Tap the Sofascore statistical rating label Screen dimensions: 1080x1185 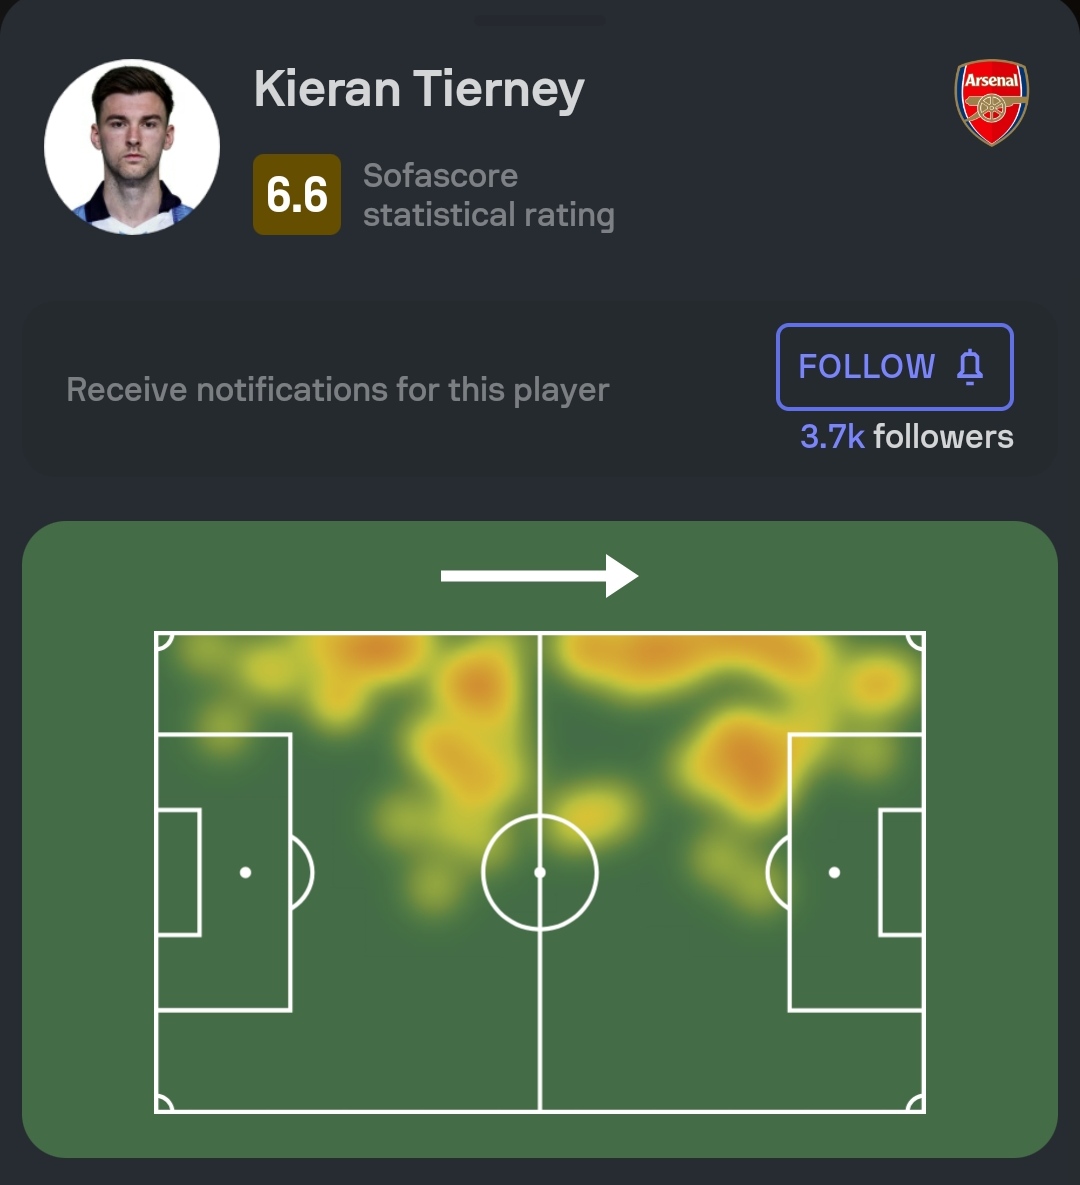(x=488, y=195)
